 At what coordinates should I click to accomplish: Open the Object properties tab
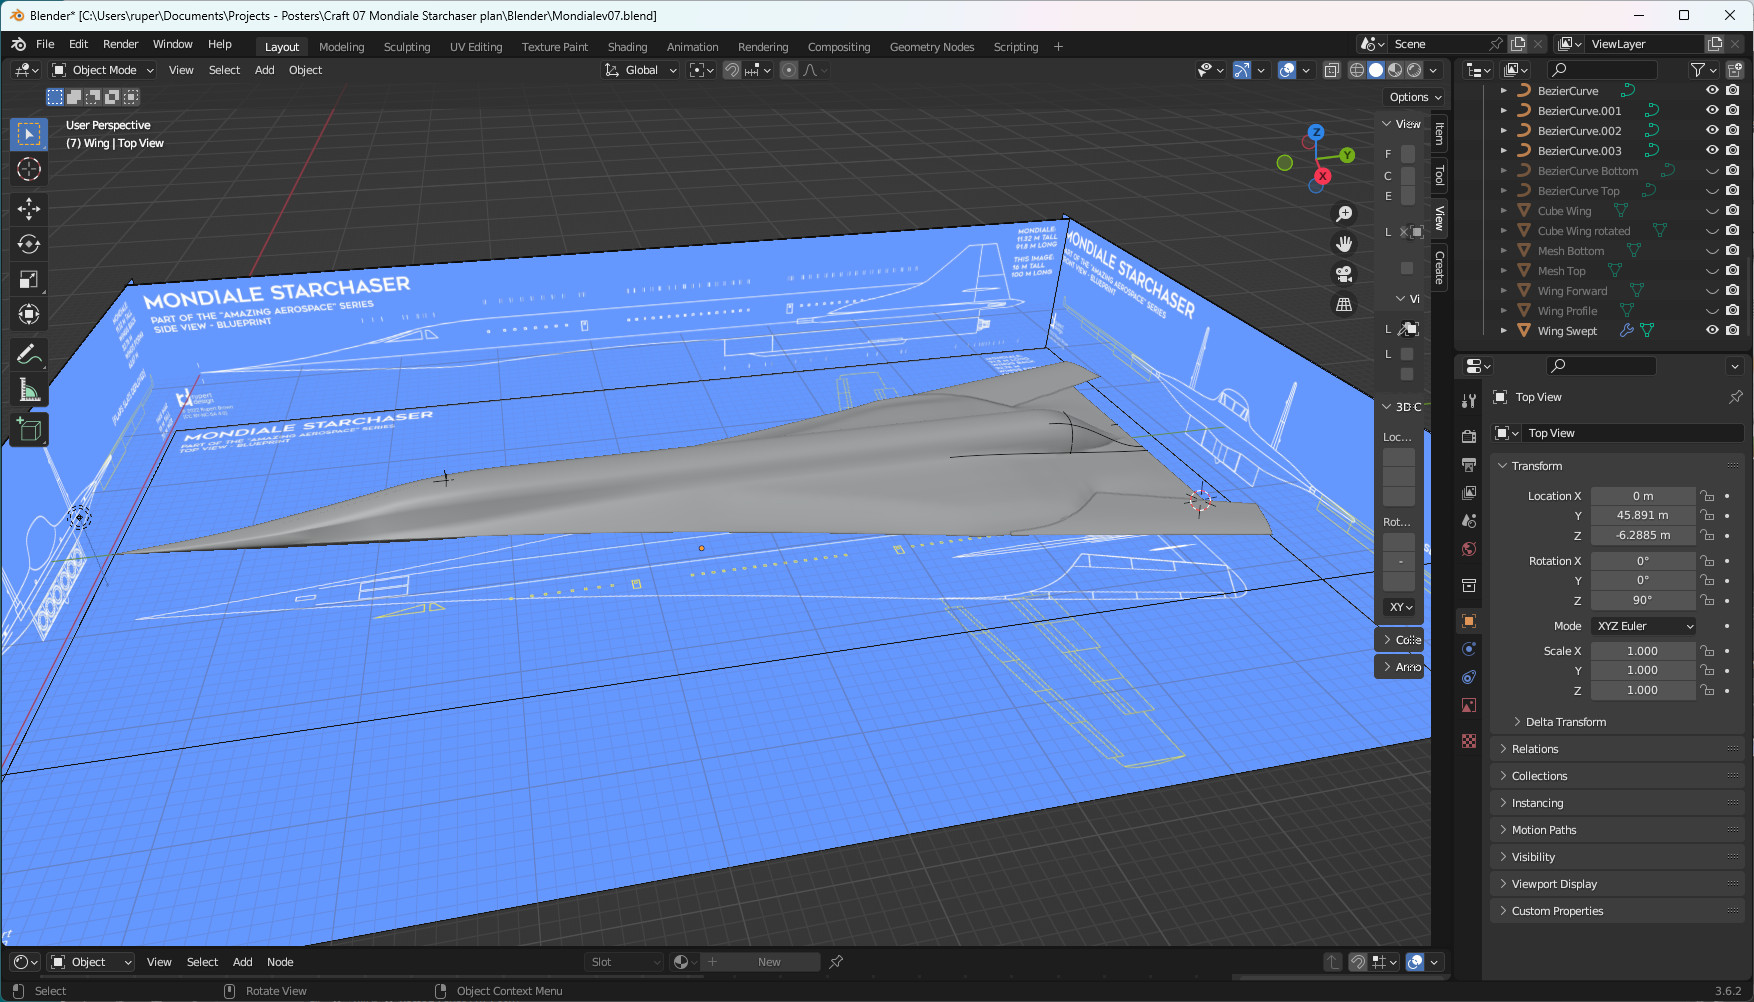pyautogui.click(x=1469, y=621)
